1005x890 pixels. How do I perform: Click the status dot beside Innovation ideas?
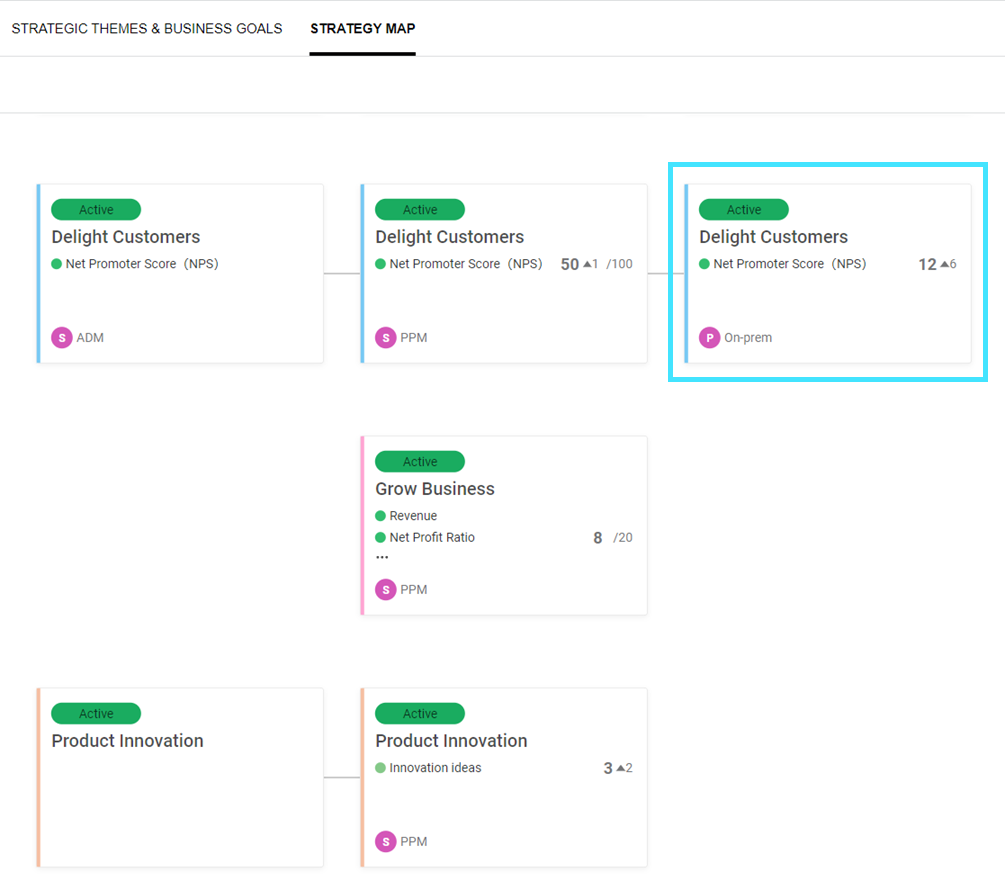click(x=380, y=768)
